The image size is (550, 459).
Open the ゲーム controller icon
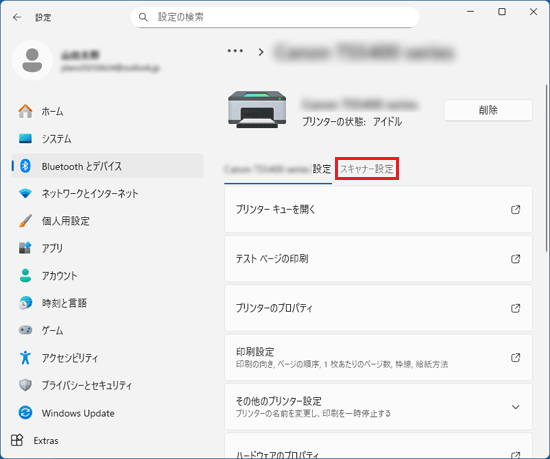(25, 330)
